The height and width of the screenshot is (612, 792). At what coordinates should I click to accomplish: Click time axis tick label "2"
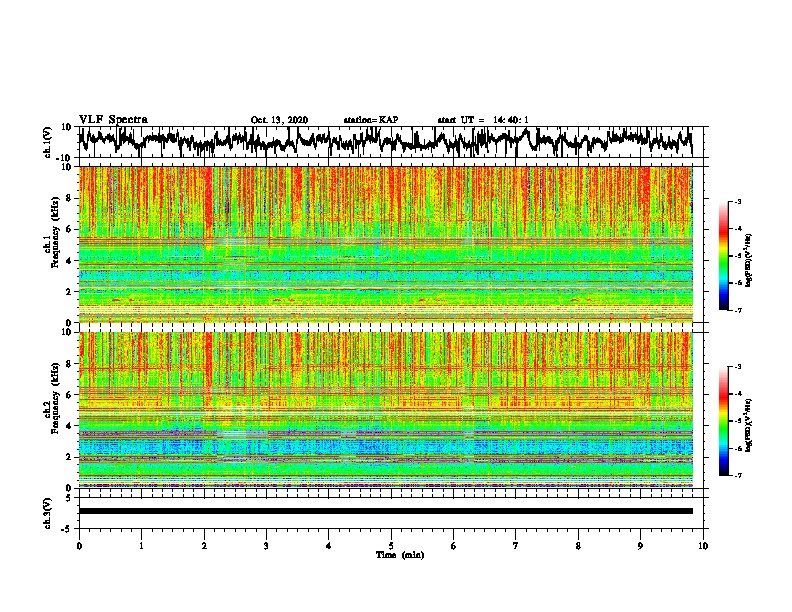click(204, 546)
